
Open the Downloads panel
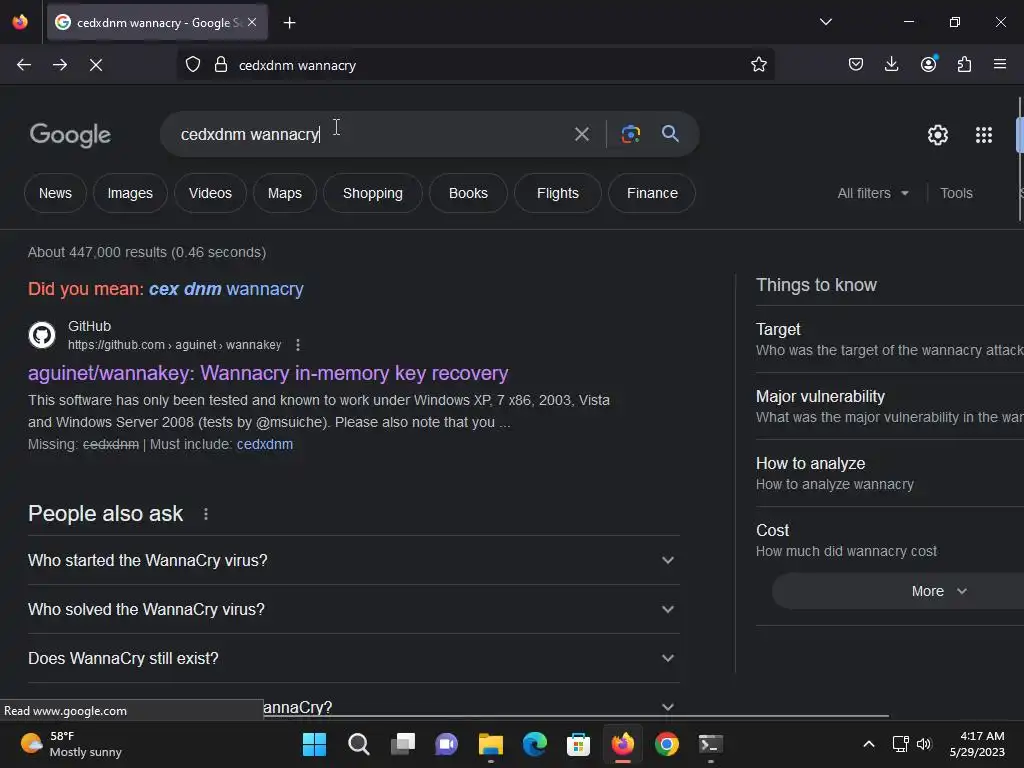point(891,64)
